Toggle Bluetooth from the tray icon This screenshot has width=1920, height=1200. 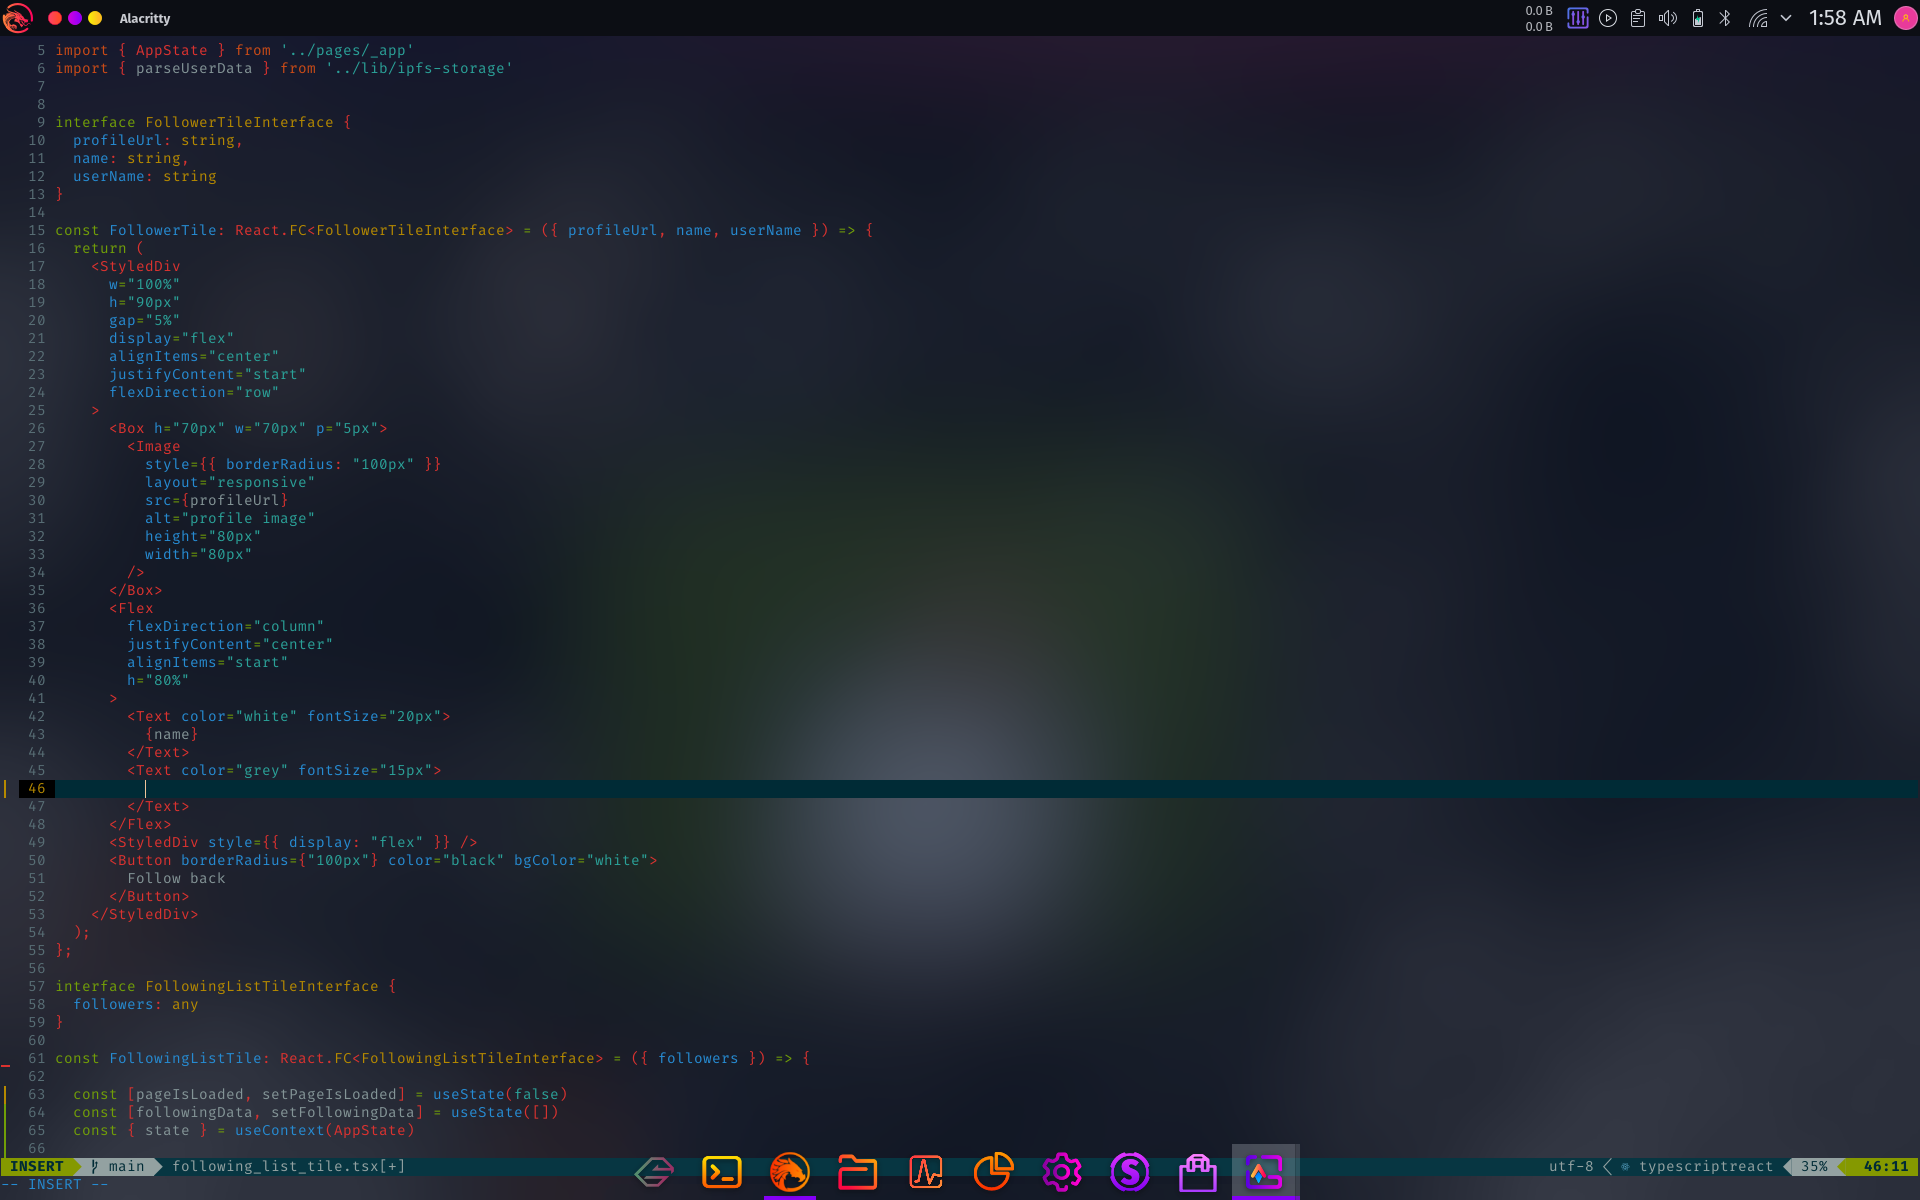(x=1725, y=18)
